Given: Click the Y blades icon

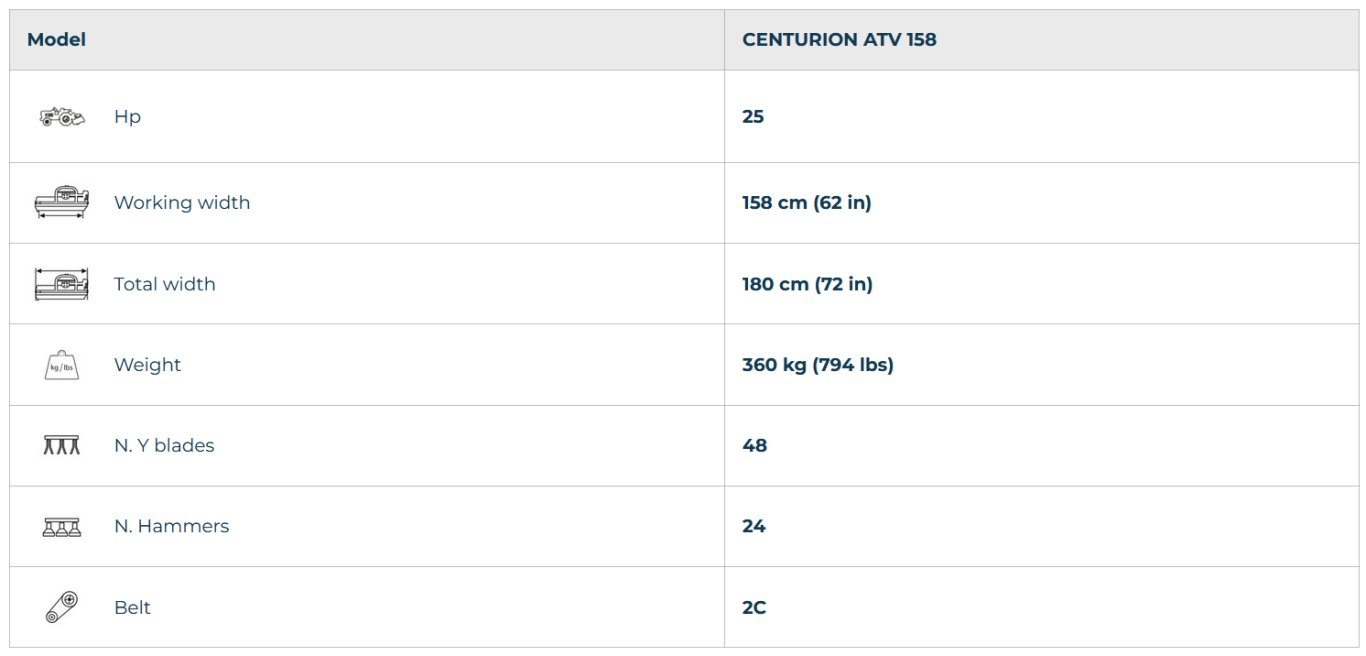Looking at the screenshot, I should click(x=61, y=446).
